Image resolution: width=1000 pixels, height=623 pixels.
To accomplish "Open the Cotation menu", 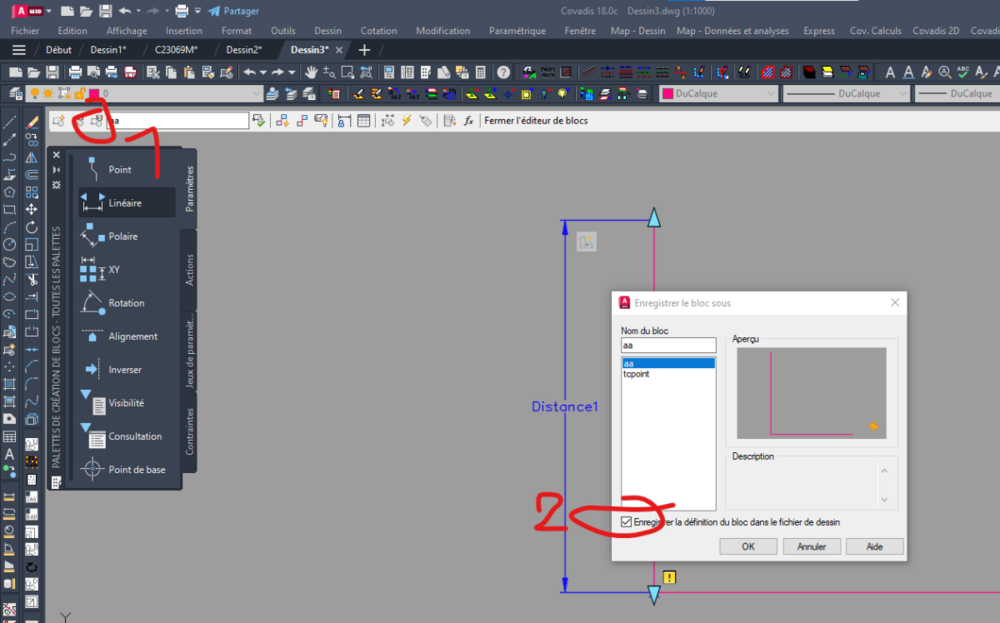I will pyautogui.click(x=378, y=31).
